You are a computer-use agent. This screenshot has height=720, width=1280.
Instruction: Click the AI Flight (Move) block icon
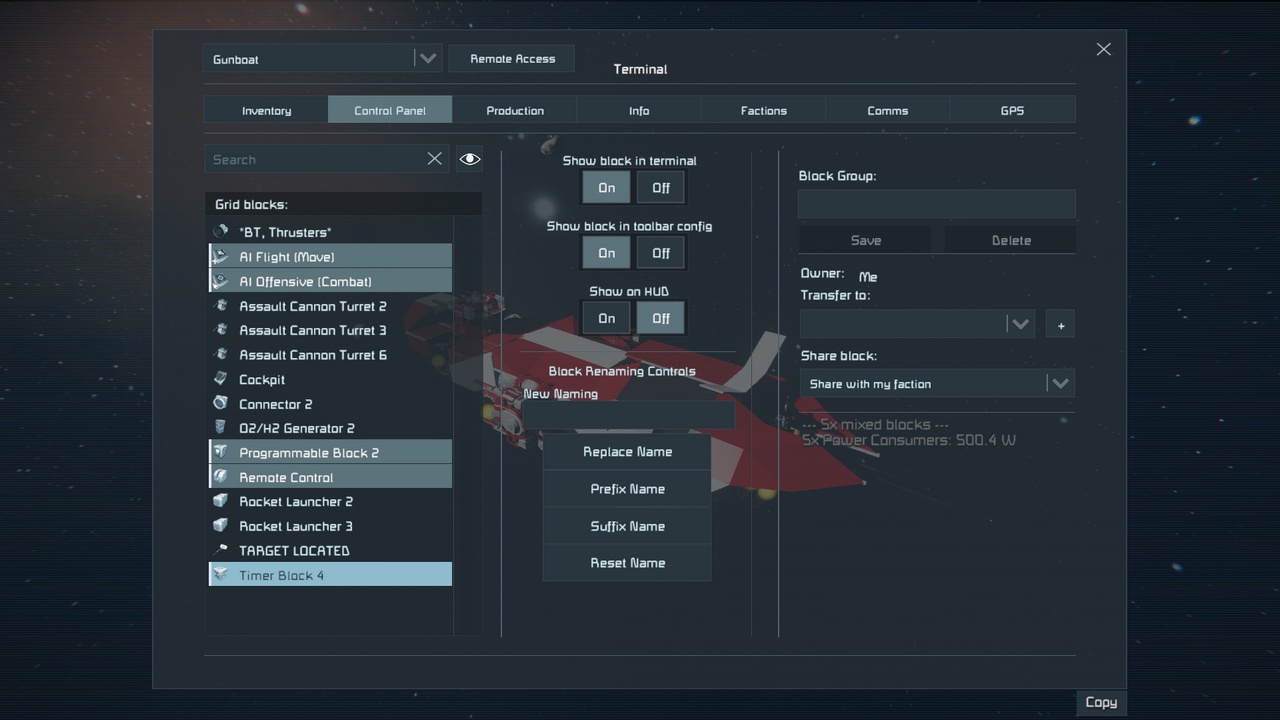220,257
